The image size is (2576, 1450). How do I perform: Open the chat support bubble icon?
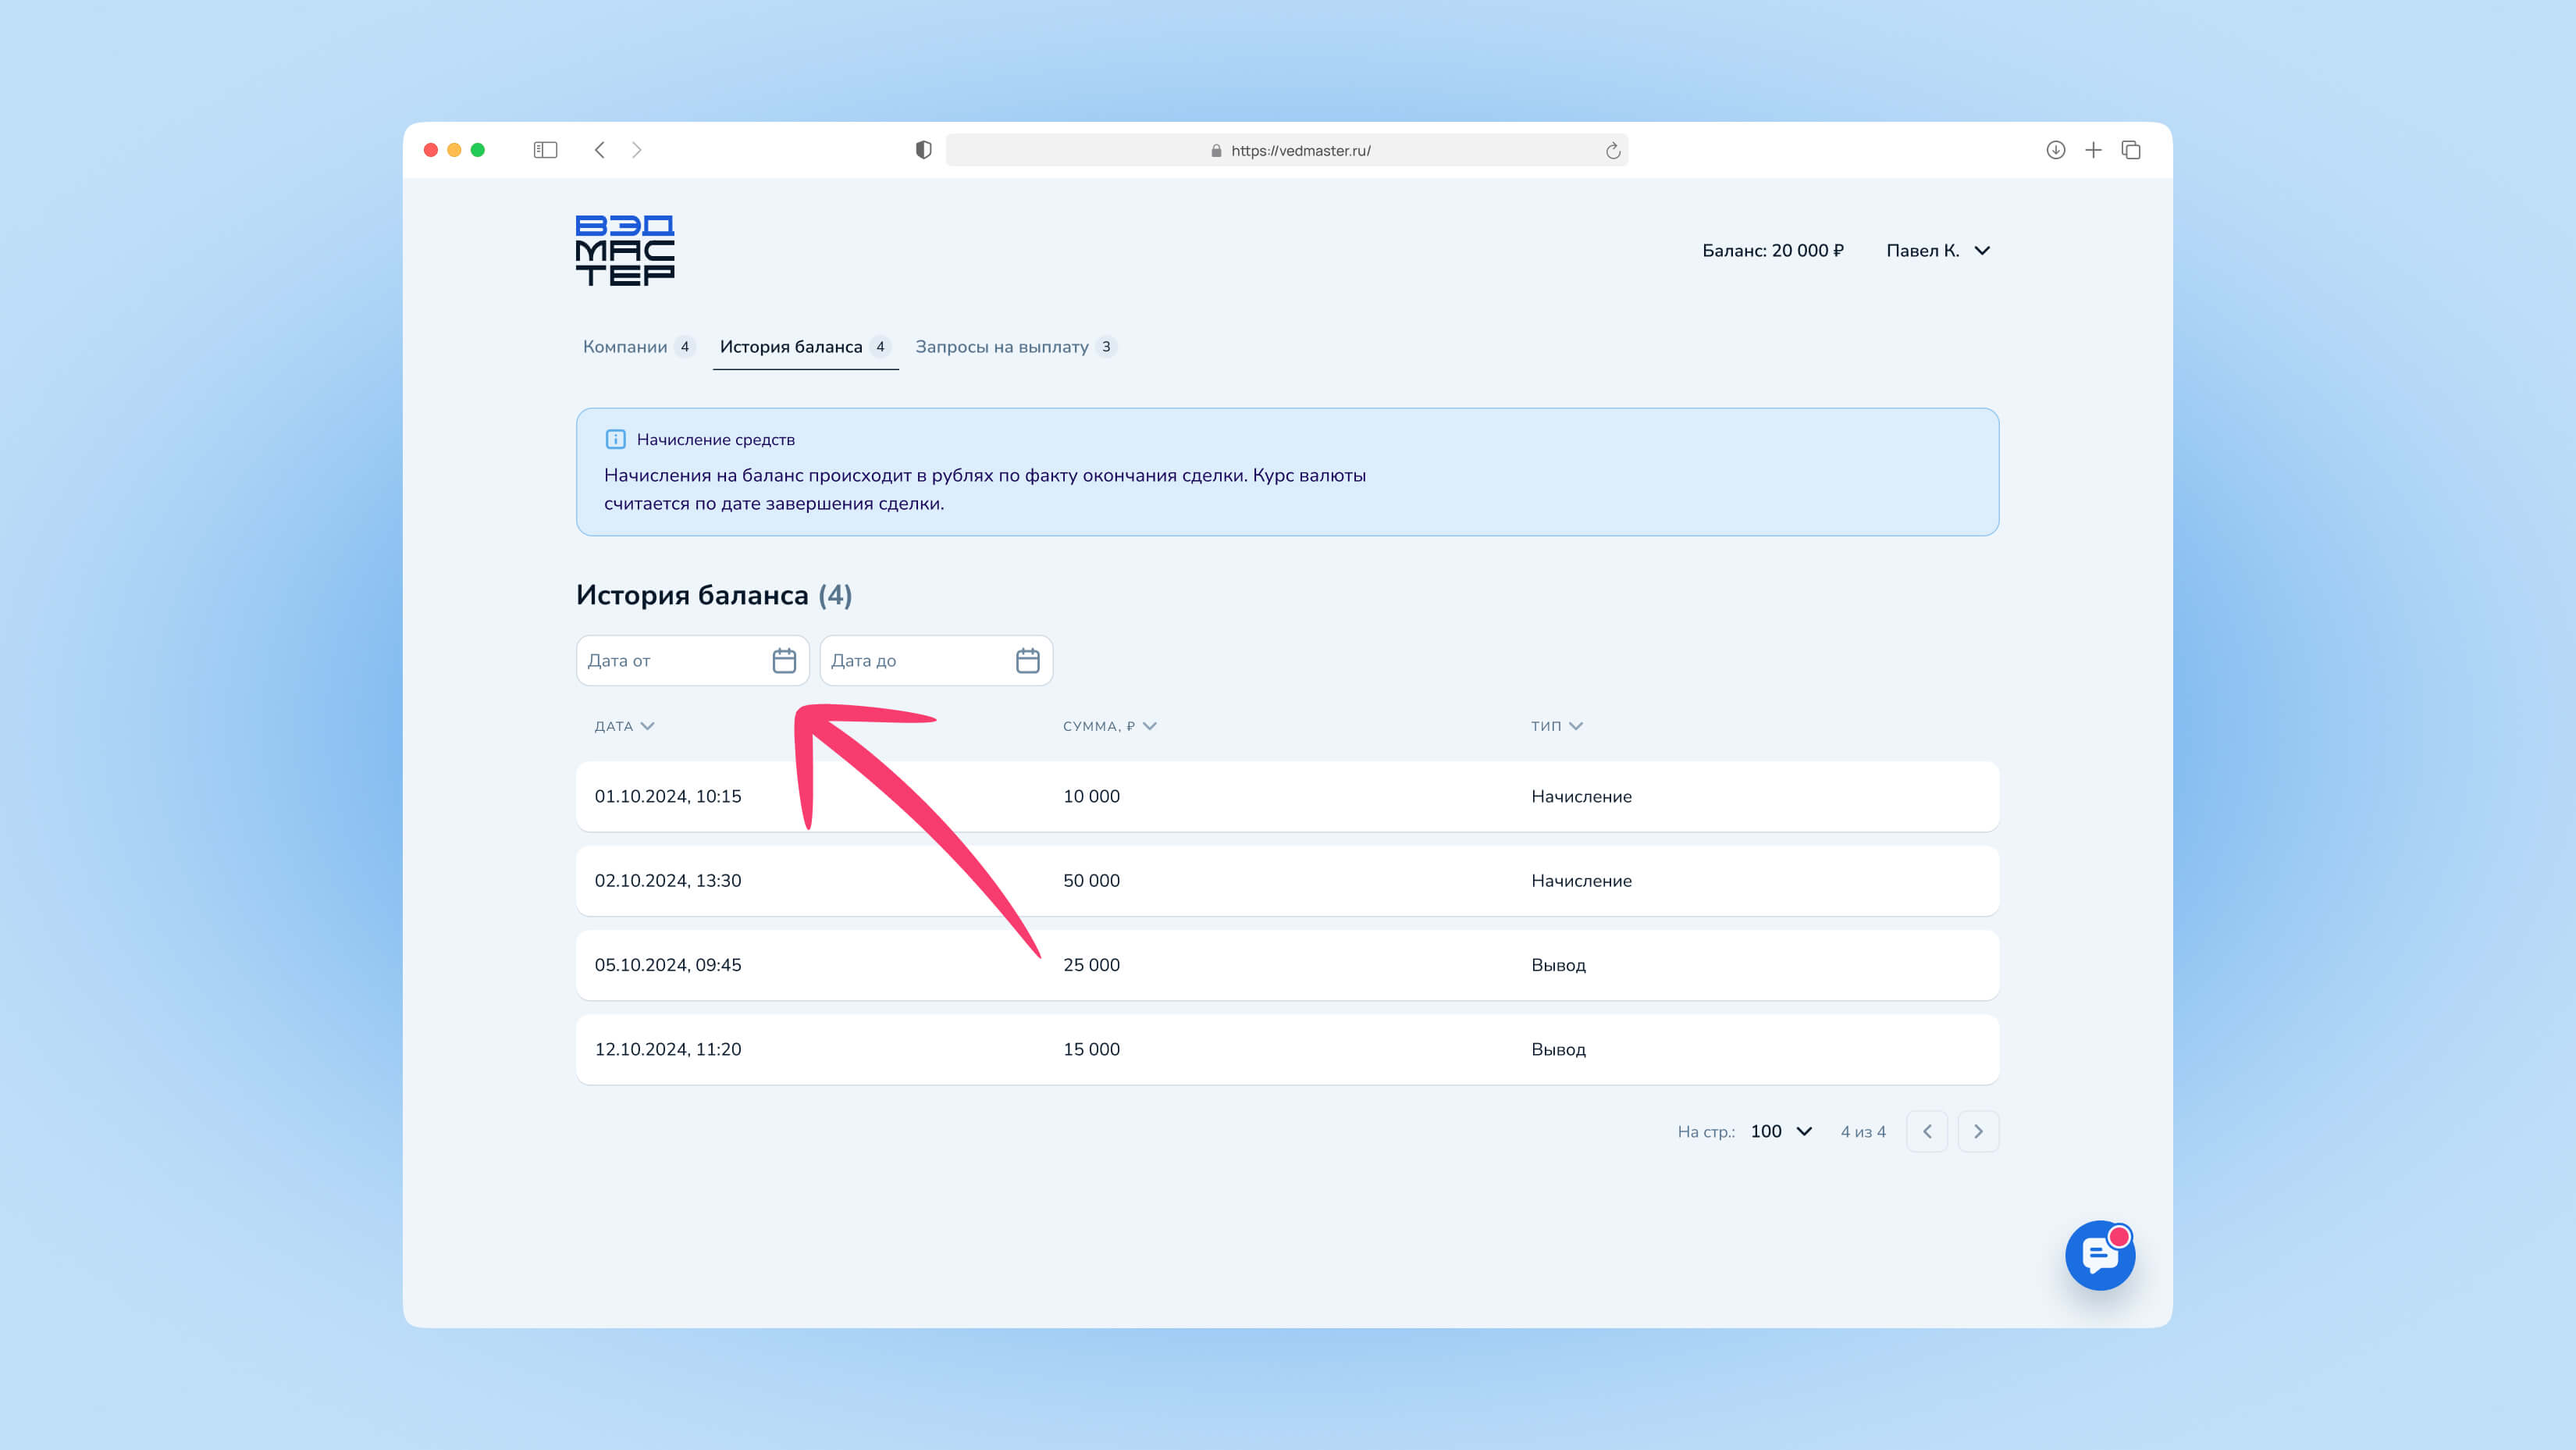tap(2099, 1255)
